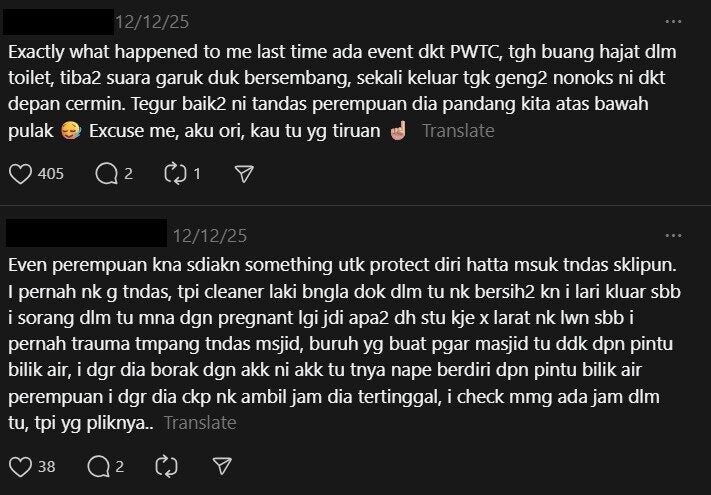711x495 pixels.
Task: Open replies on the PWTC post
Action: pyautogui.click(x=107, y=174)
